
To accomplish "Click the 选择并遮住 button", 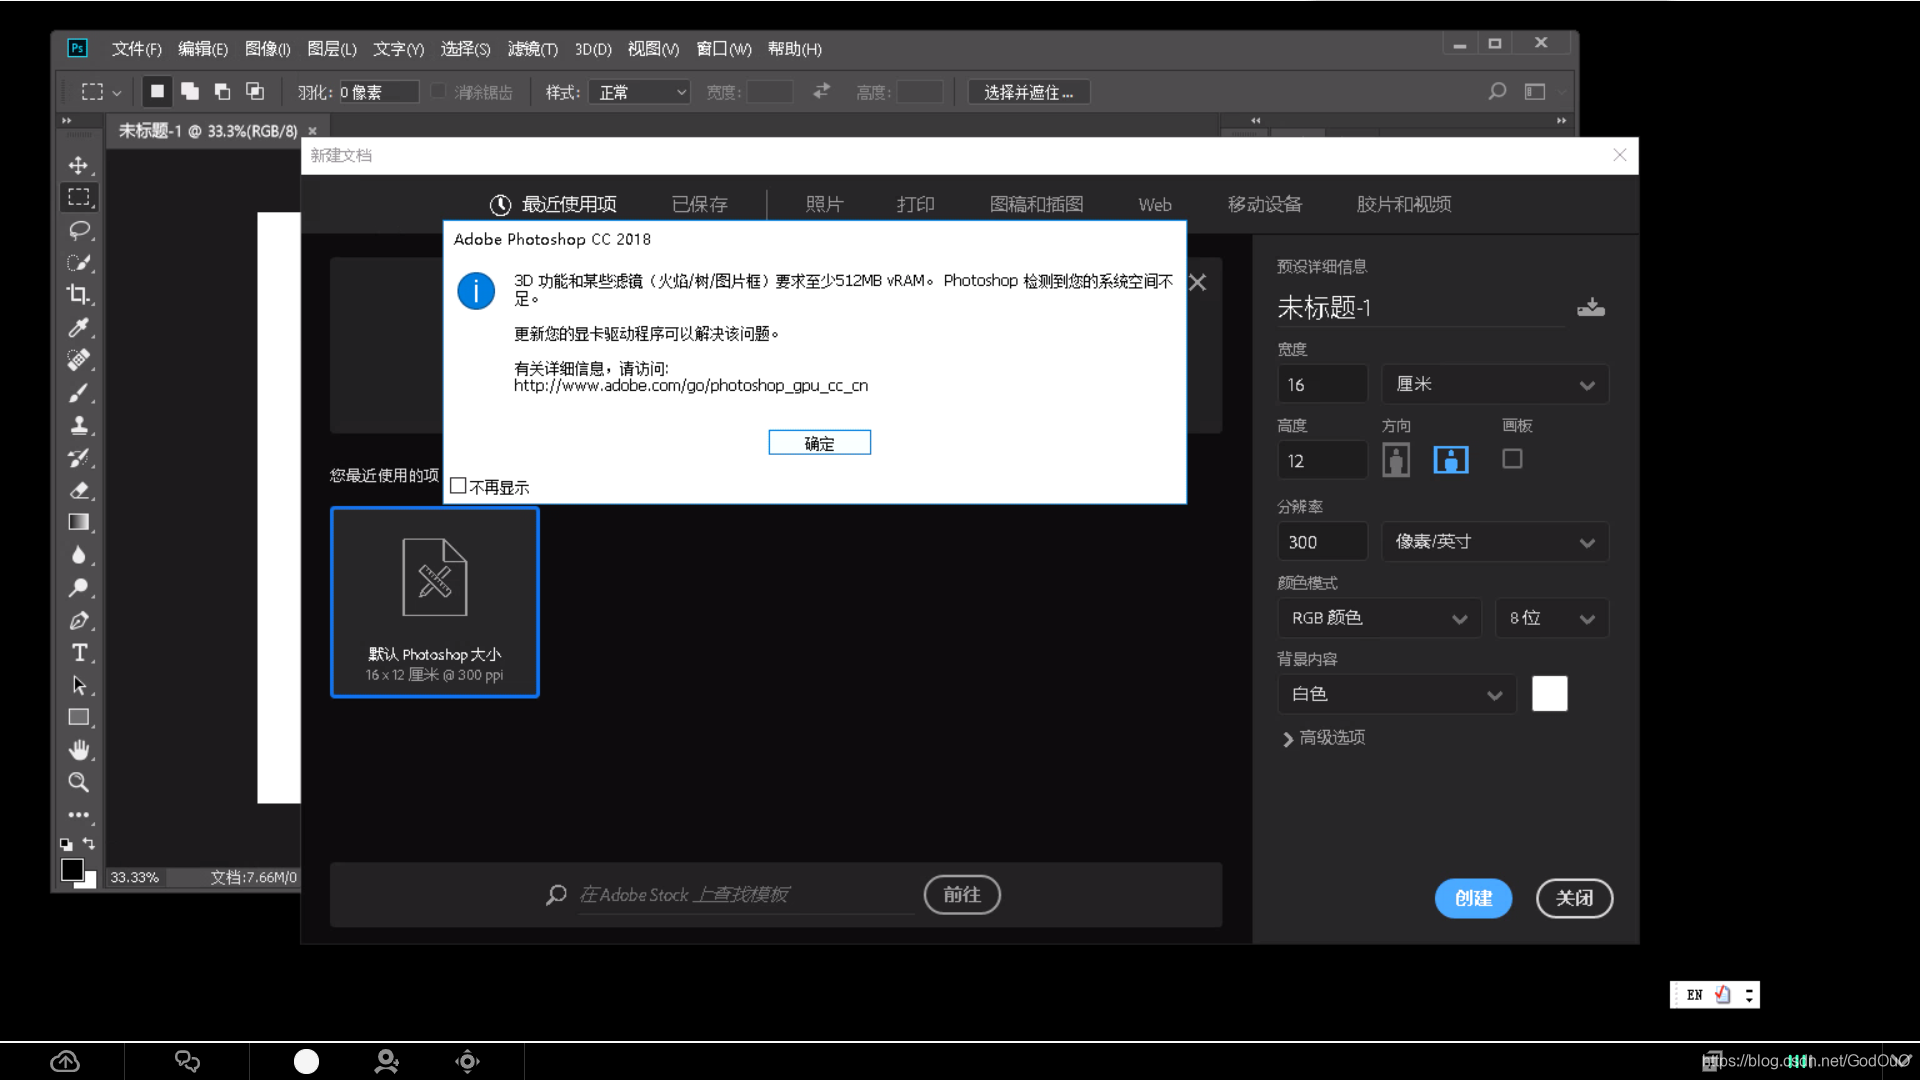I will pos(1029,92).
